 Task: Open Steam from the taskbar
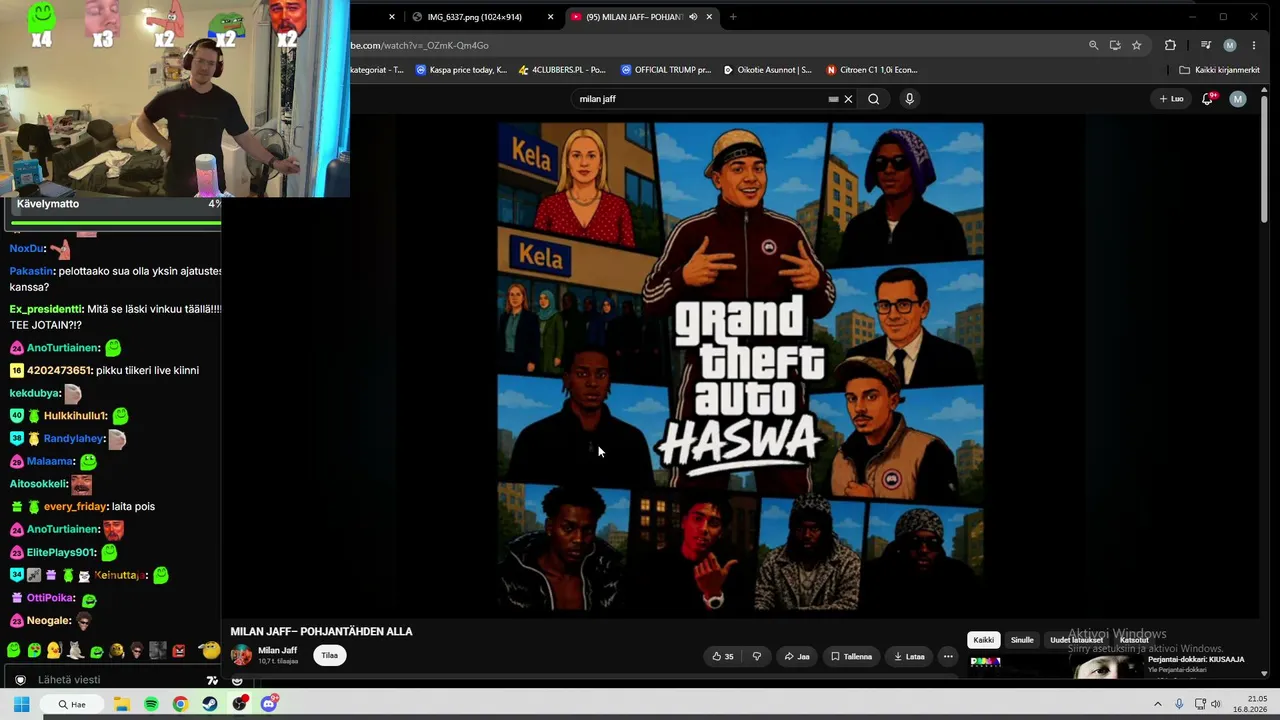click(210, 704)
